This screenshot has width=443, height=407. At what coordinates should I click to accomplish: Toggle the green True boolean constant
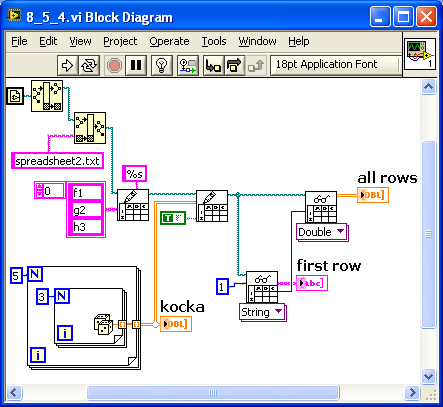[173, 218]
